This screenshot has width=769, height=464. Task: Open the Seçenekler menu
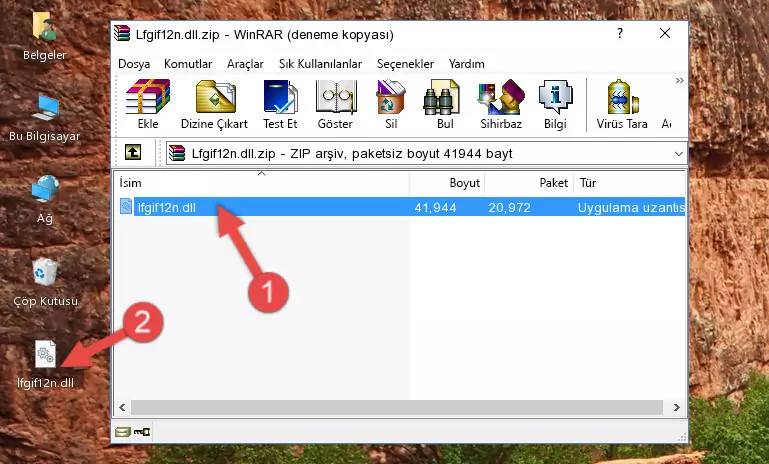(405, 64)
